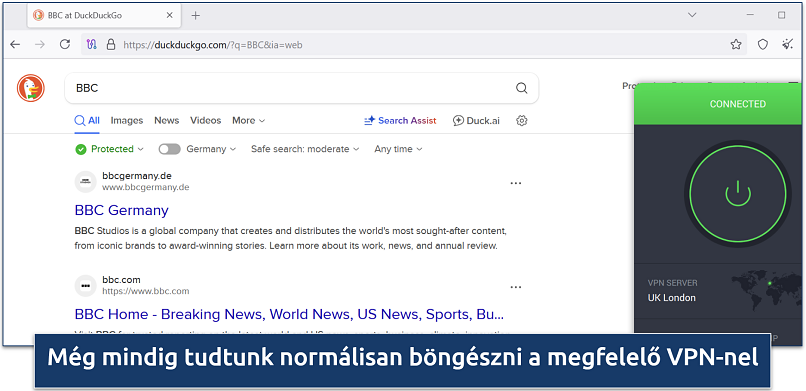Screen dimensions: 806x391
Task: Click the VPN SERVER label
Action: point(672,283)
